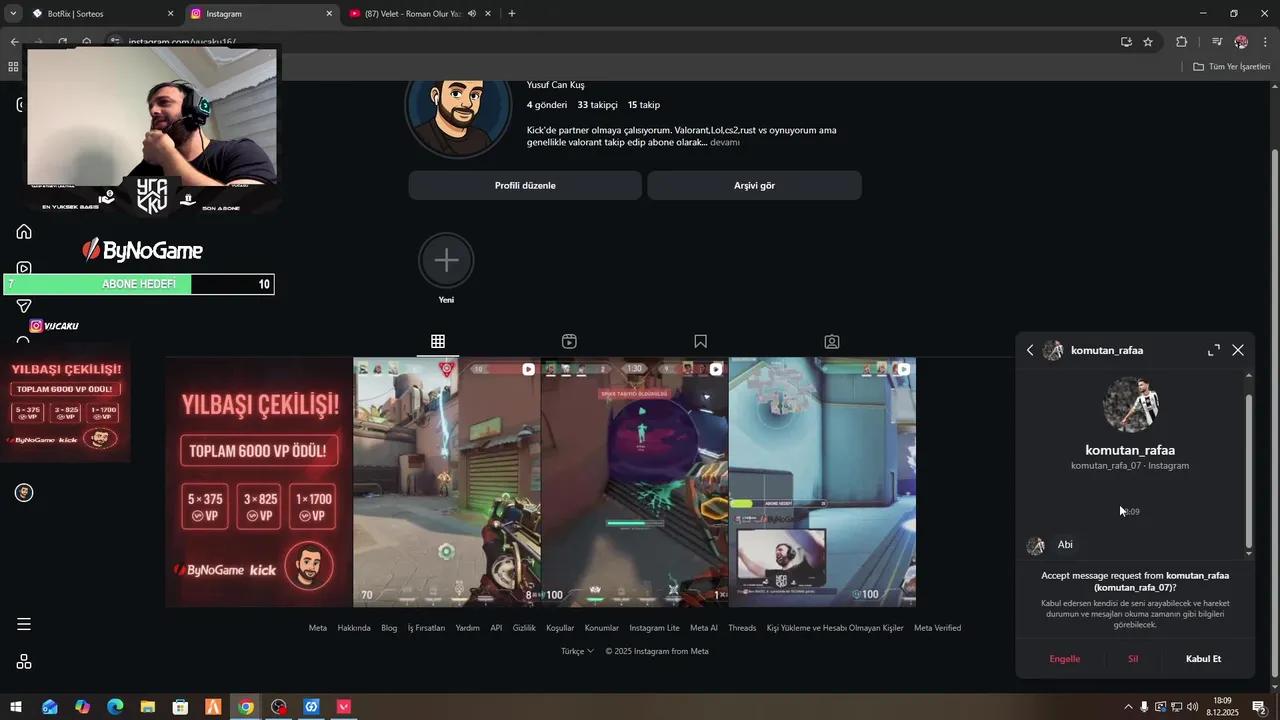Image resolution: width=1280 pixels, height=720 pixels.
Task: Open Tüm Yer İşaretleri bookmarks folder
Action: pyautogui.click(x=1231, y=67)
